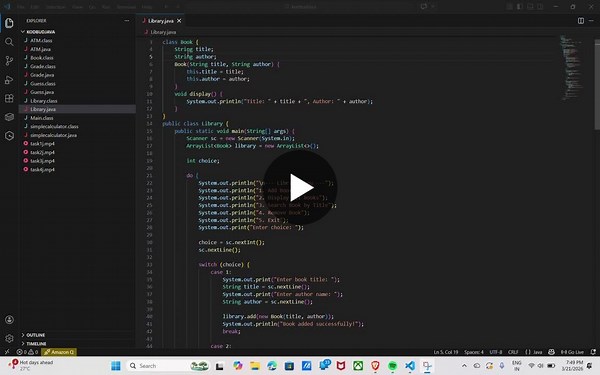This screenshot has width=600, height=375.
Task: Open ATM.java in the explorer
Action: (40, 49)
